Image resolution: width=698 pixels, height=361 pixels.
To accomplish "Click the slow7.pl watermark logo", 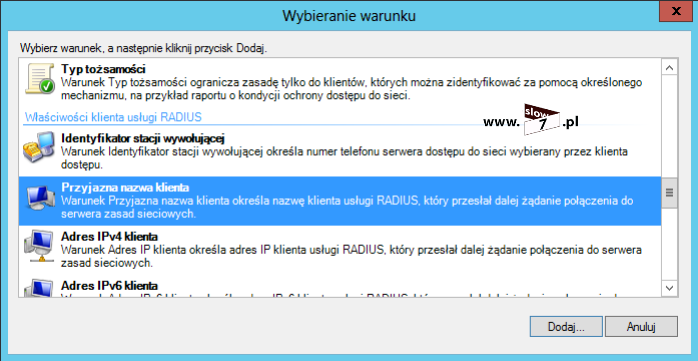I will pos(531,122).
